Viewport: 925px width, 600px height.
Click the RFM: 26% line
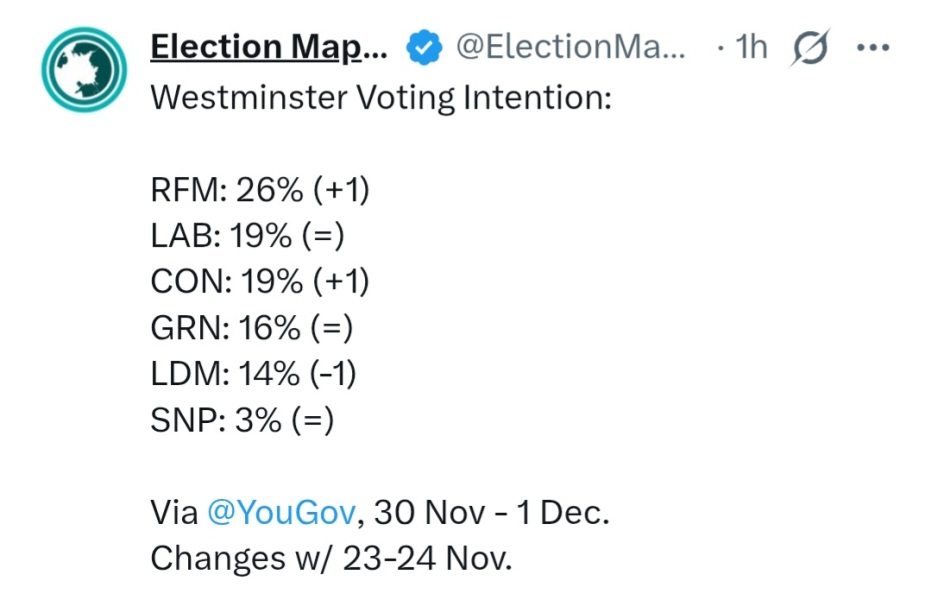260,190
